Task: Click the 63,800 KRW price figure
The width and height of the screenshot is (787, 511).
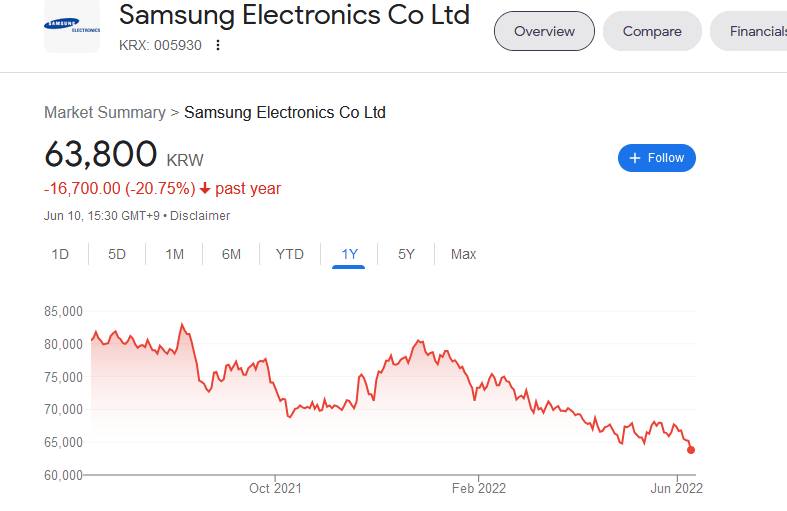Action: pos(101,155)
